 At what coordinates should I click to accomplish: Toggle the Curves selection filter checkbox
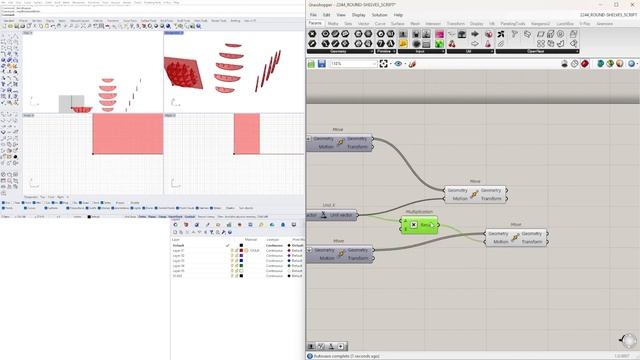pos(25,208)
